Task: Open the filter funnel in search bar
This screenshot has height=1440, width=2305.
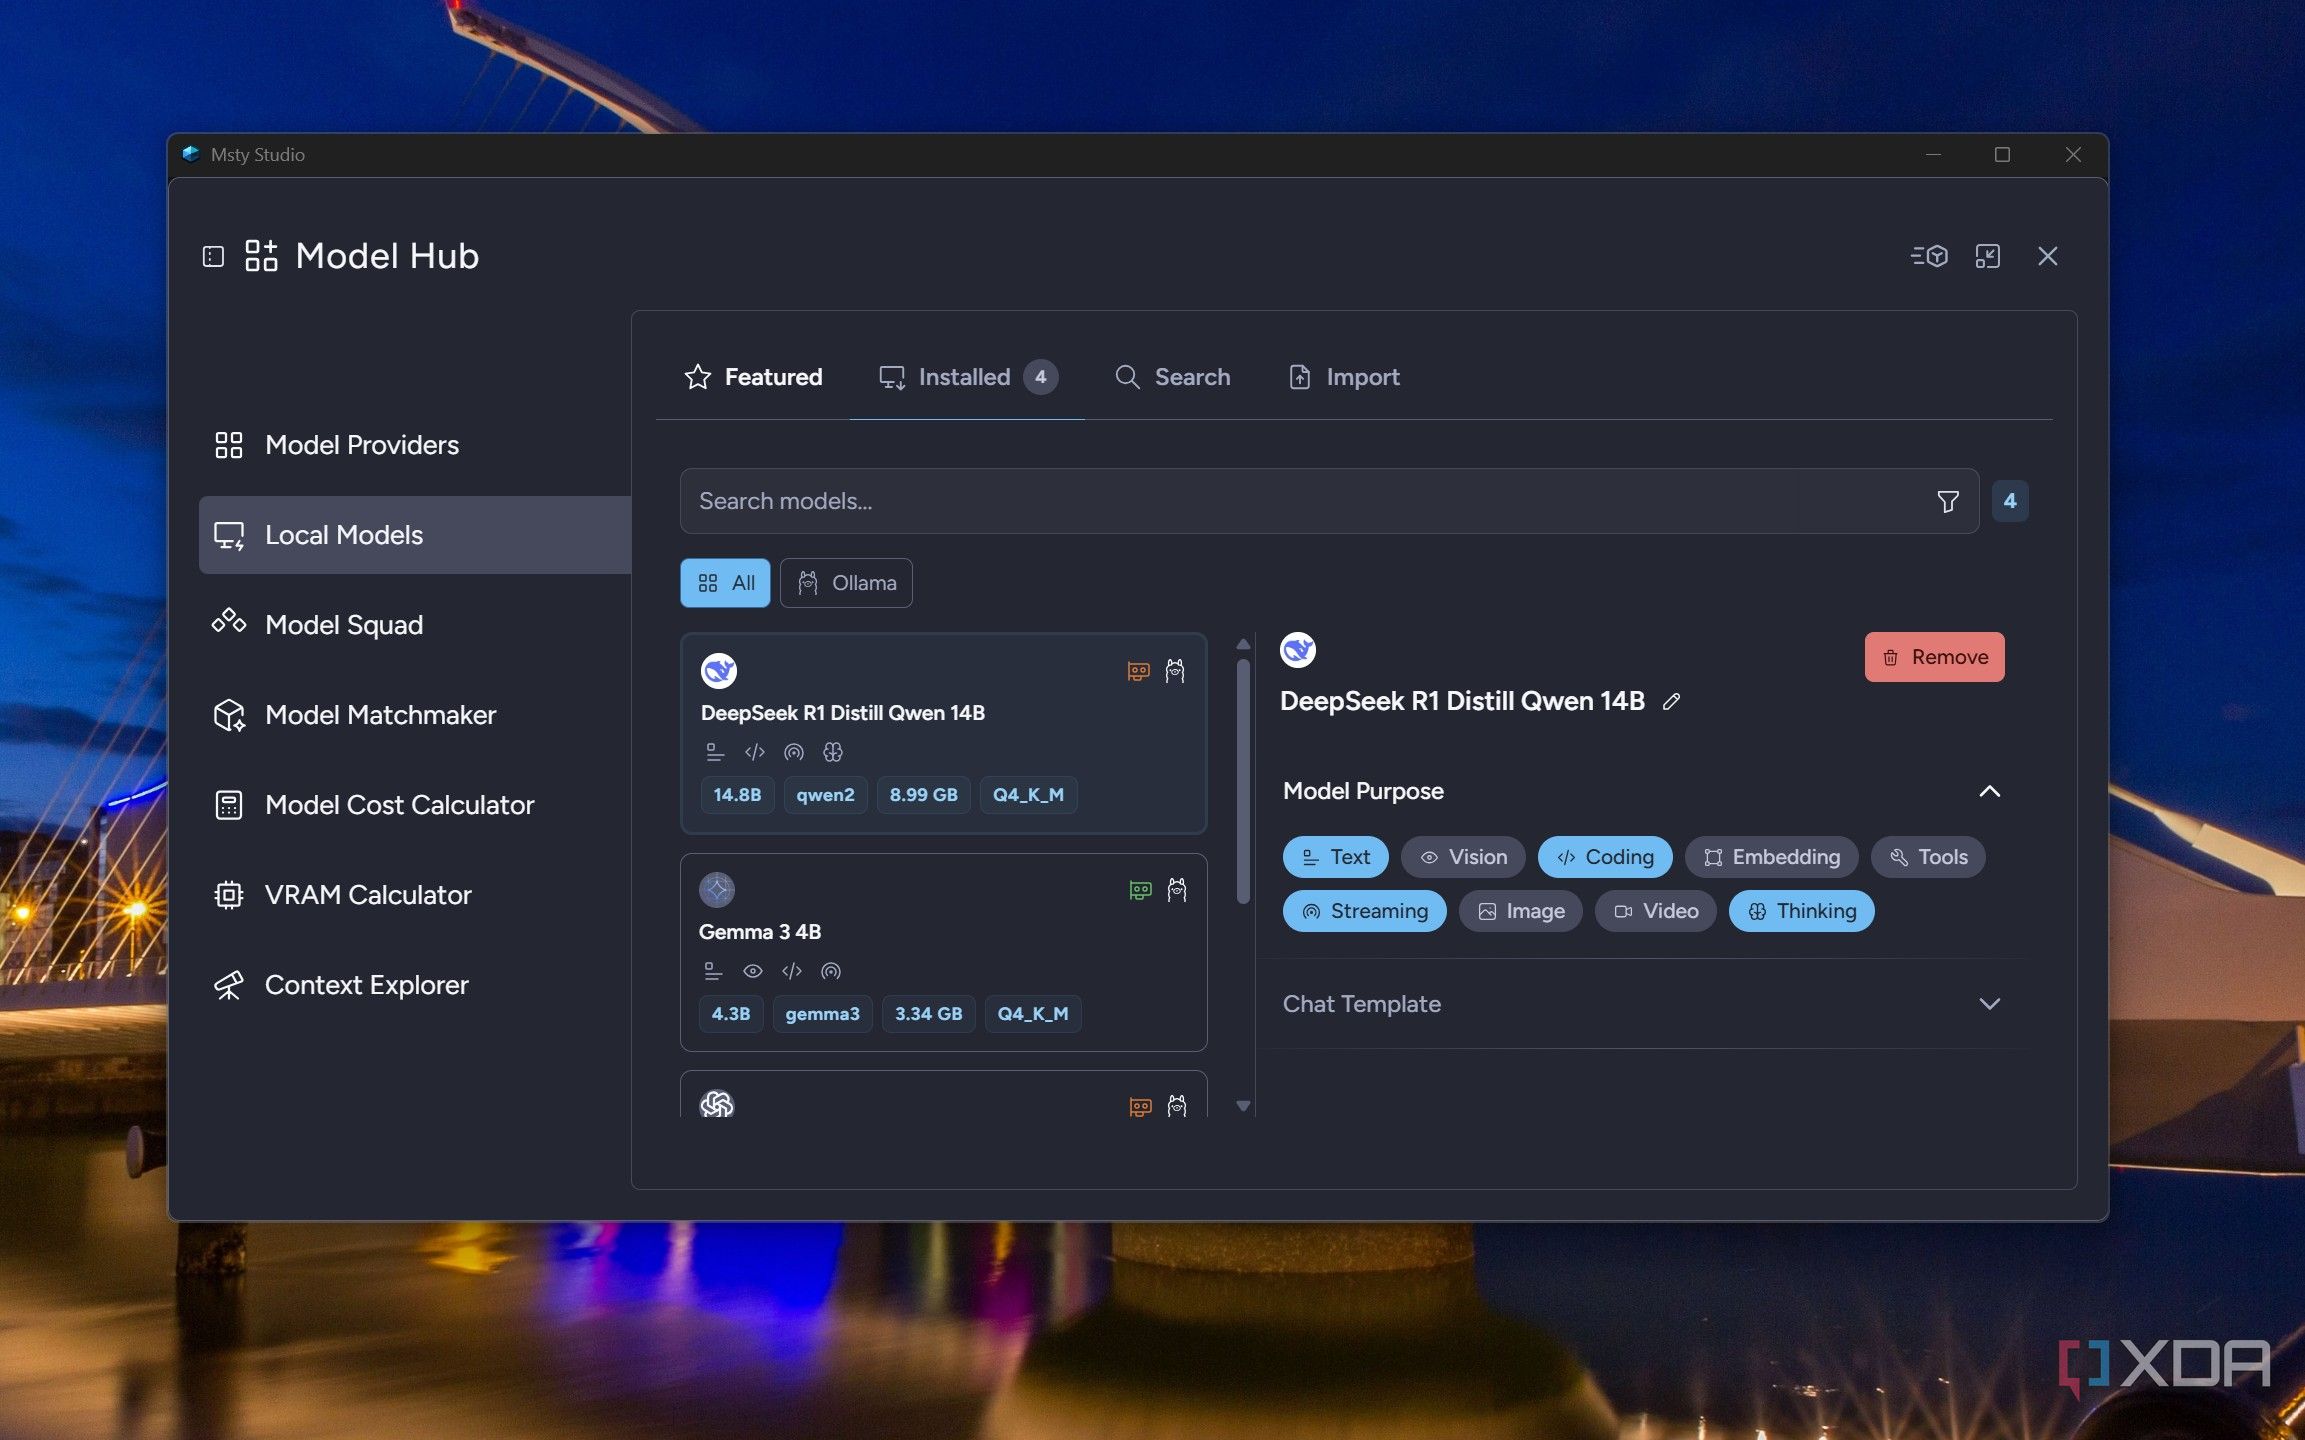Action: pos(1948,501)
